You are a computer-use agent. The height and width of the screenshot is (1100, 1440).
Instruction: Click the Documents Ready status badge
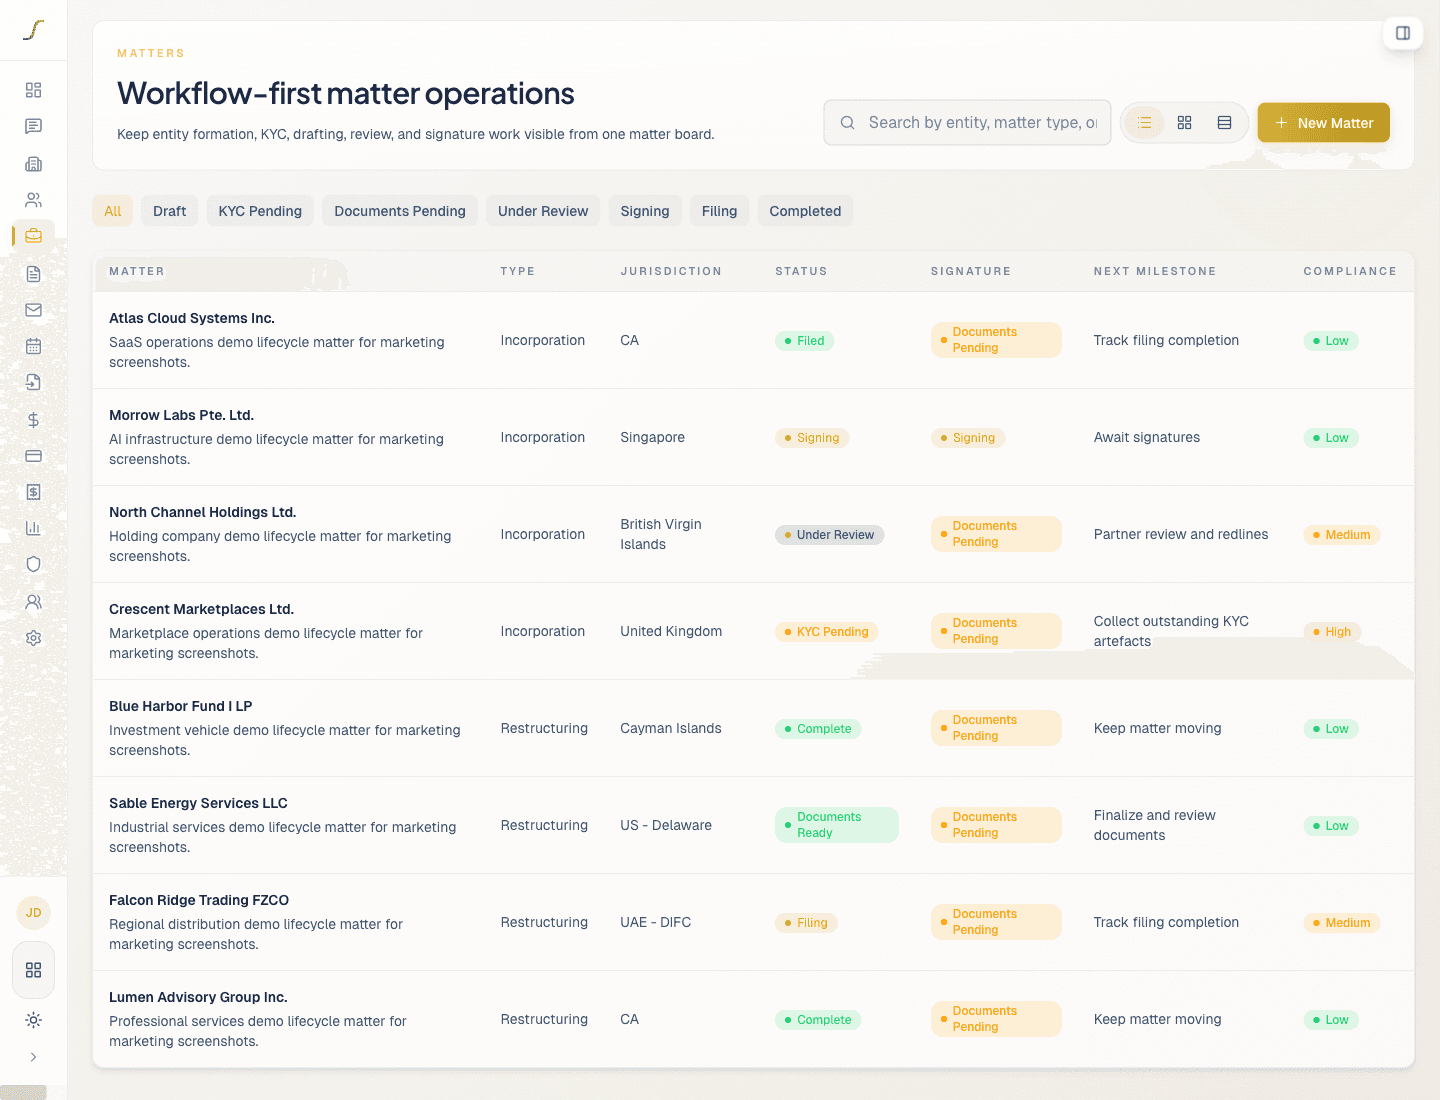[836, 825]
